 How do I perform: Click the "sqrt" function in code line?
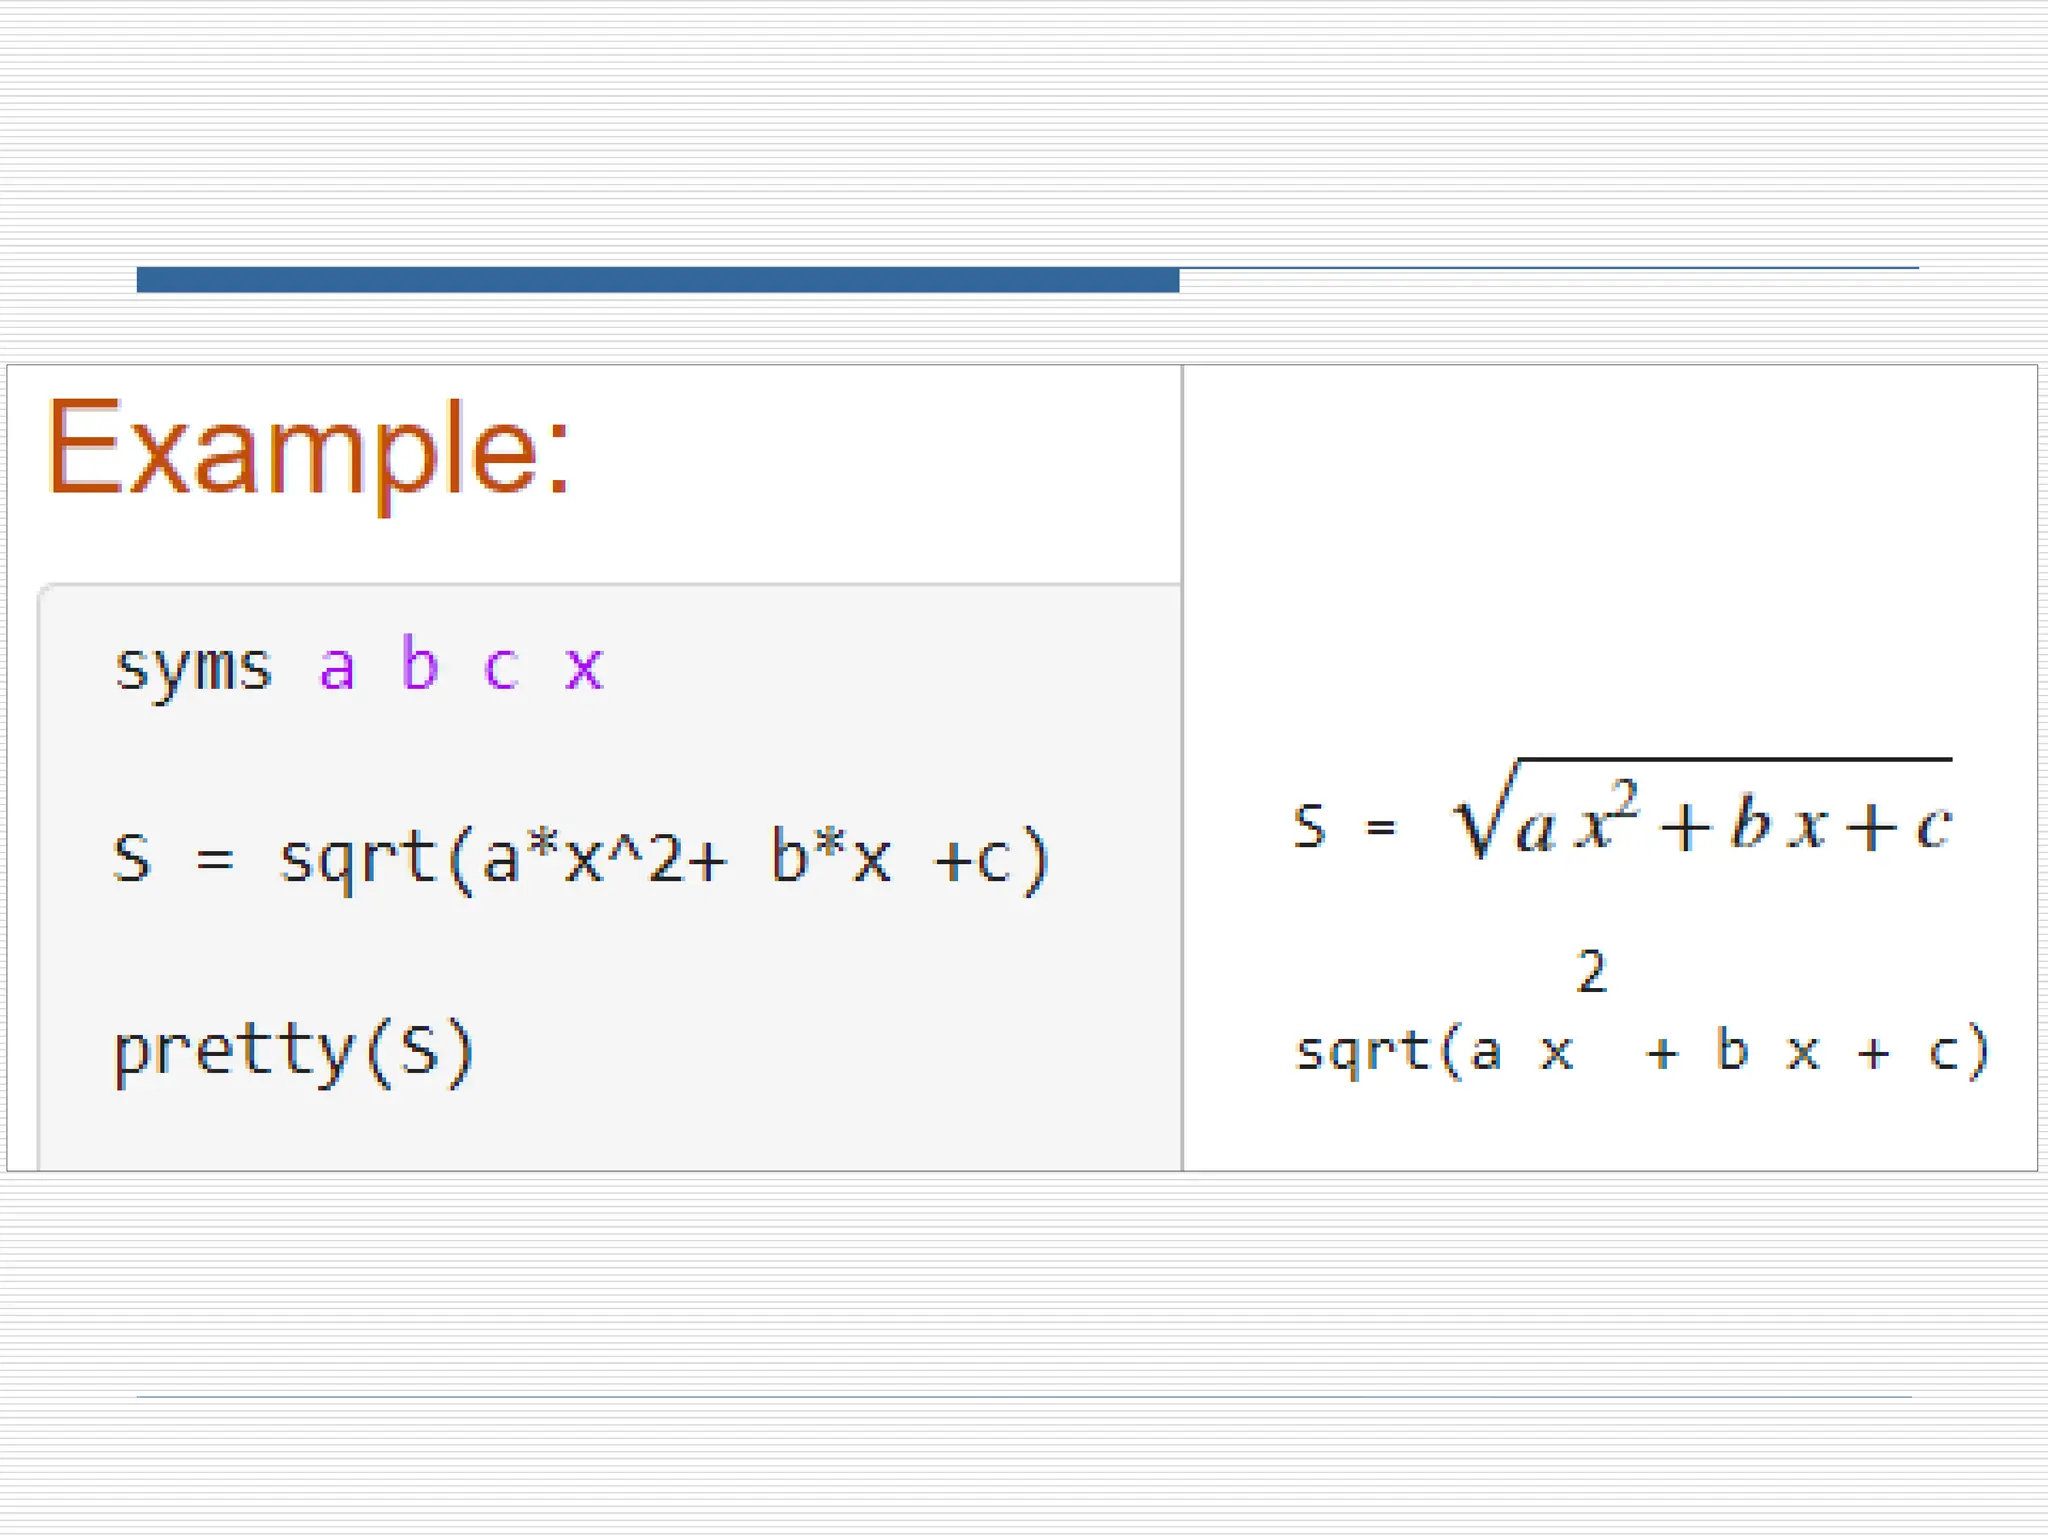click(358, 858)
